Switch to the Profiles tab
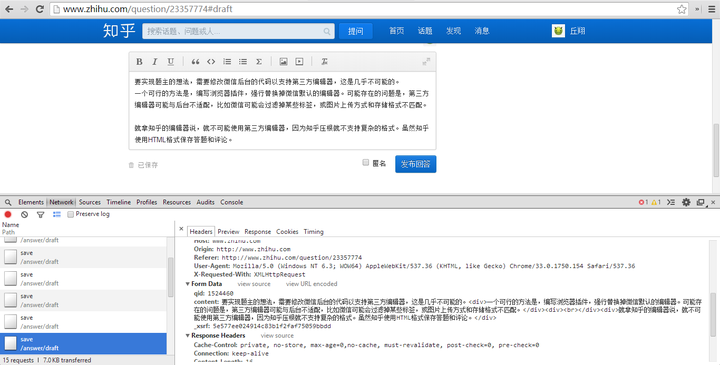The width and height of the screenshot is (720, 365). tap(146, 202)
